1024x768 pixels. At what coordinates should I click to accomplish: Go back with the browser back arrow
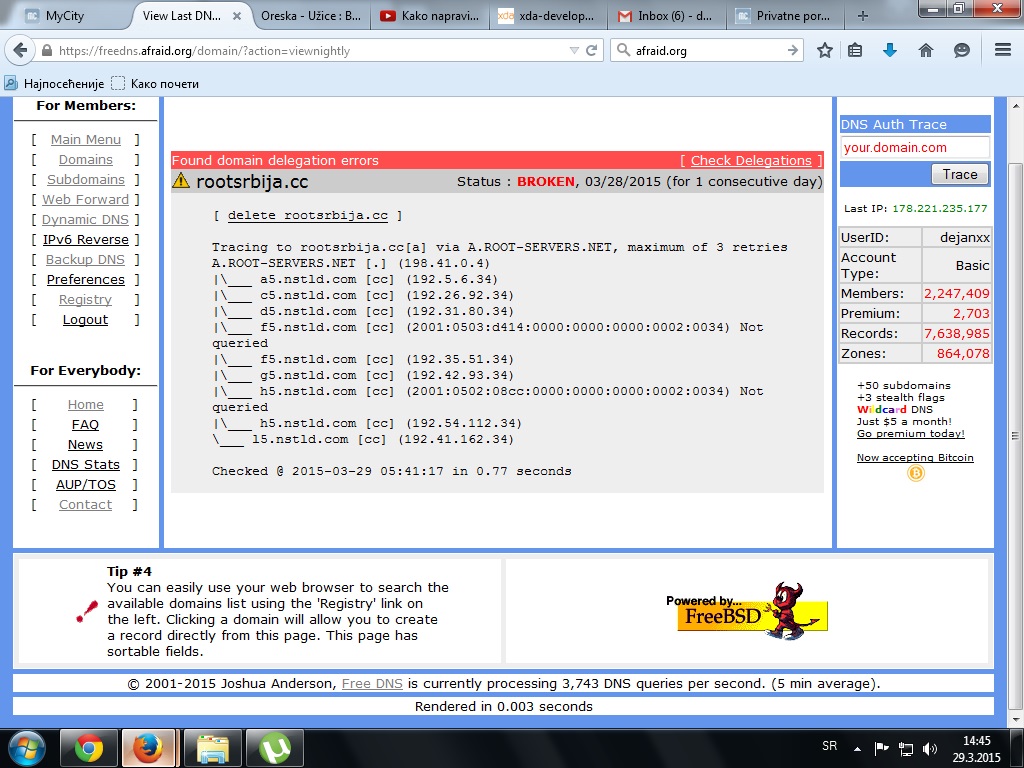coord(21,50)
